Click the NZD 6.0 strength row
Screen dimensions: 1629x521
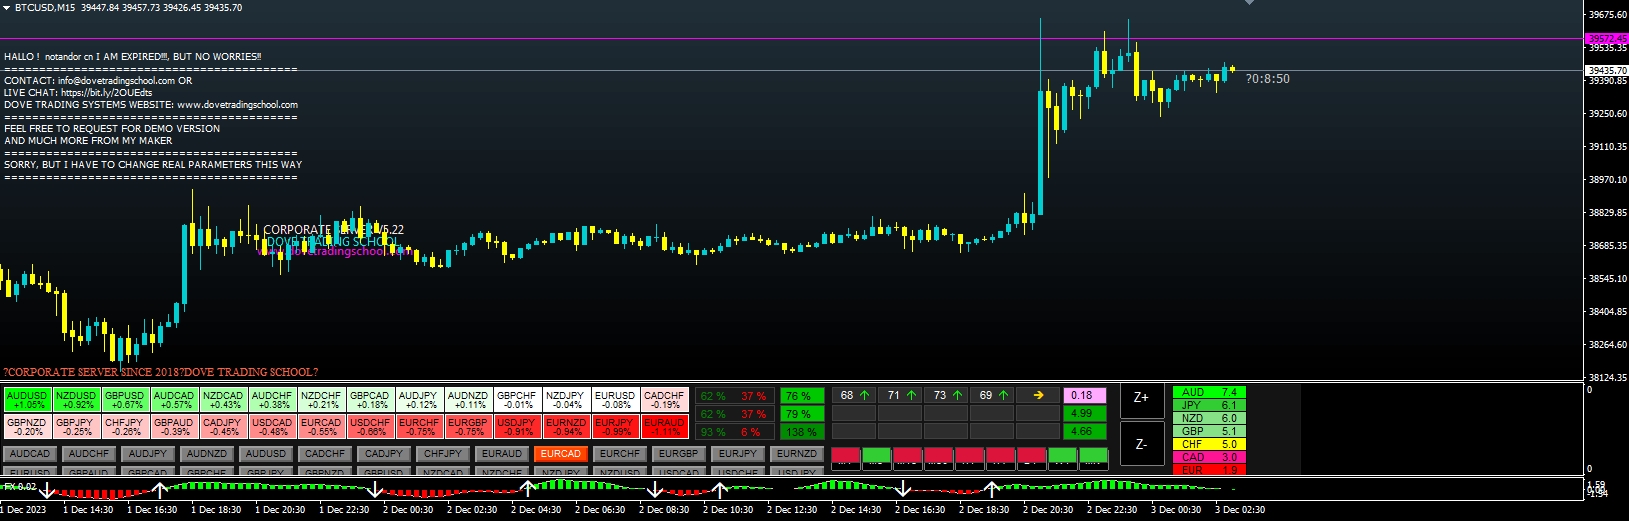(x=1208, y=418)
